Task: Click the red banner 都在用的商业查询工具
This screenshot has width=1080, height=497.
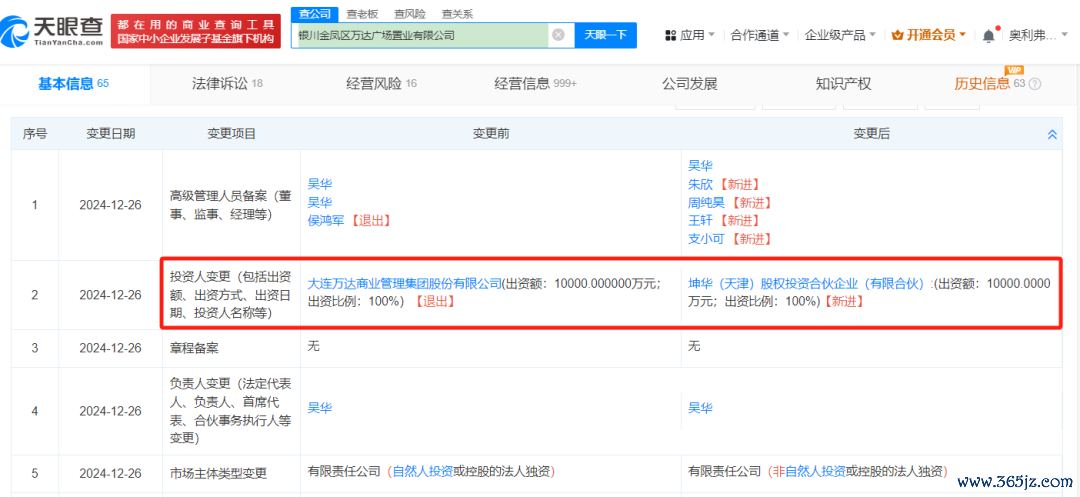Action: click(x=196, y=30)
